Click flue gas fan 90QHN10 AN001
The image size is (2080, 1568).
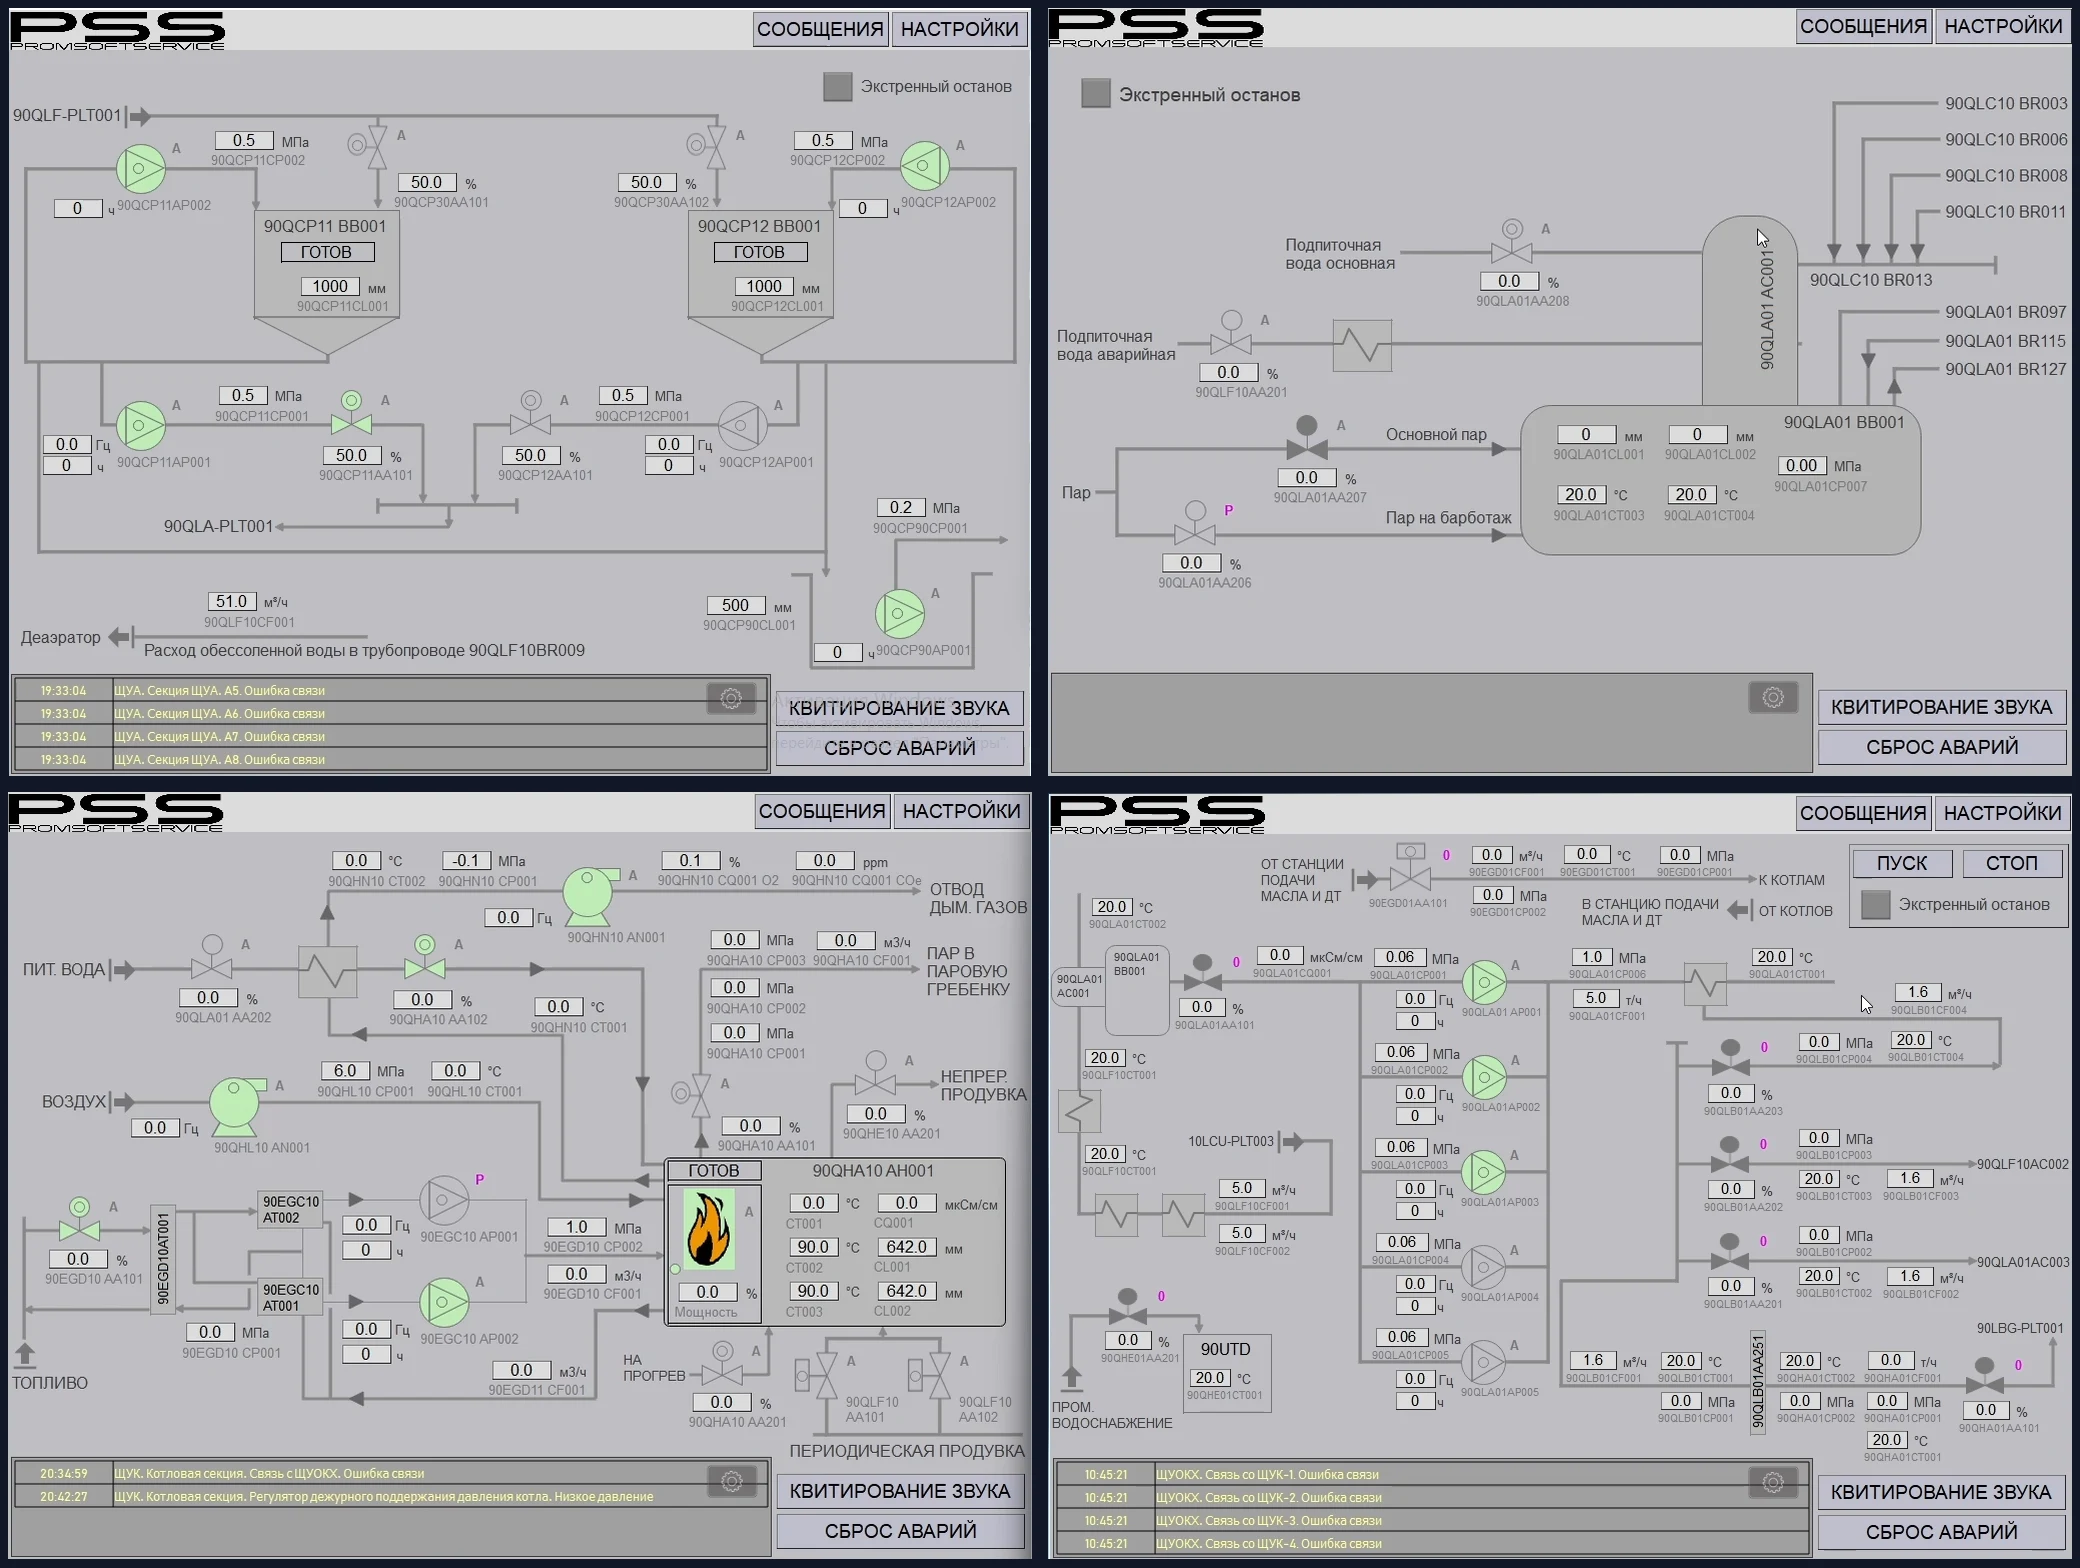(x=589, y=896)
